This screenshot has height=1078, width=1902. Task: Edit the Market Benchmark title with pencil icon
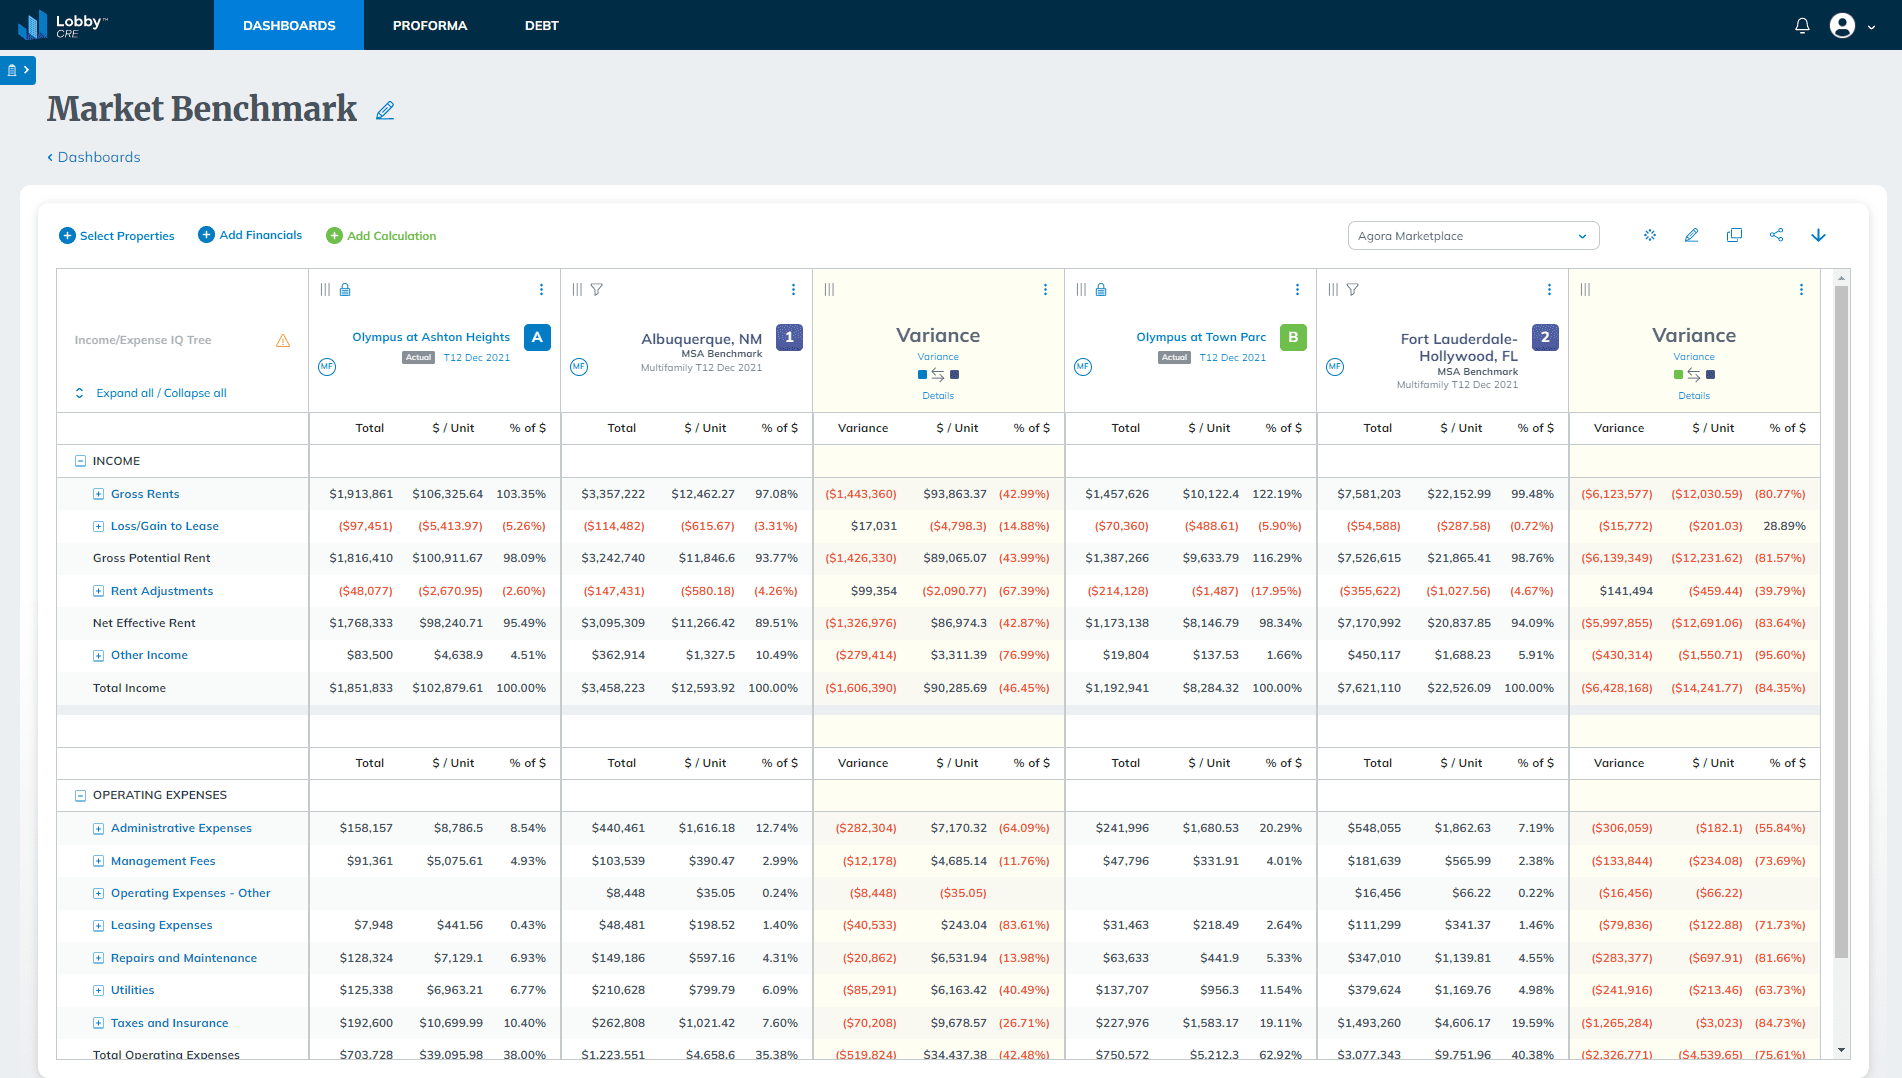(x=385, y=110)
